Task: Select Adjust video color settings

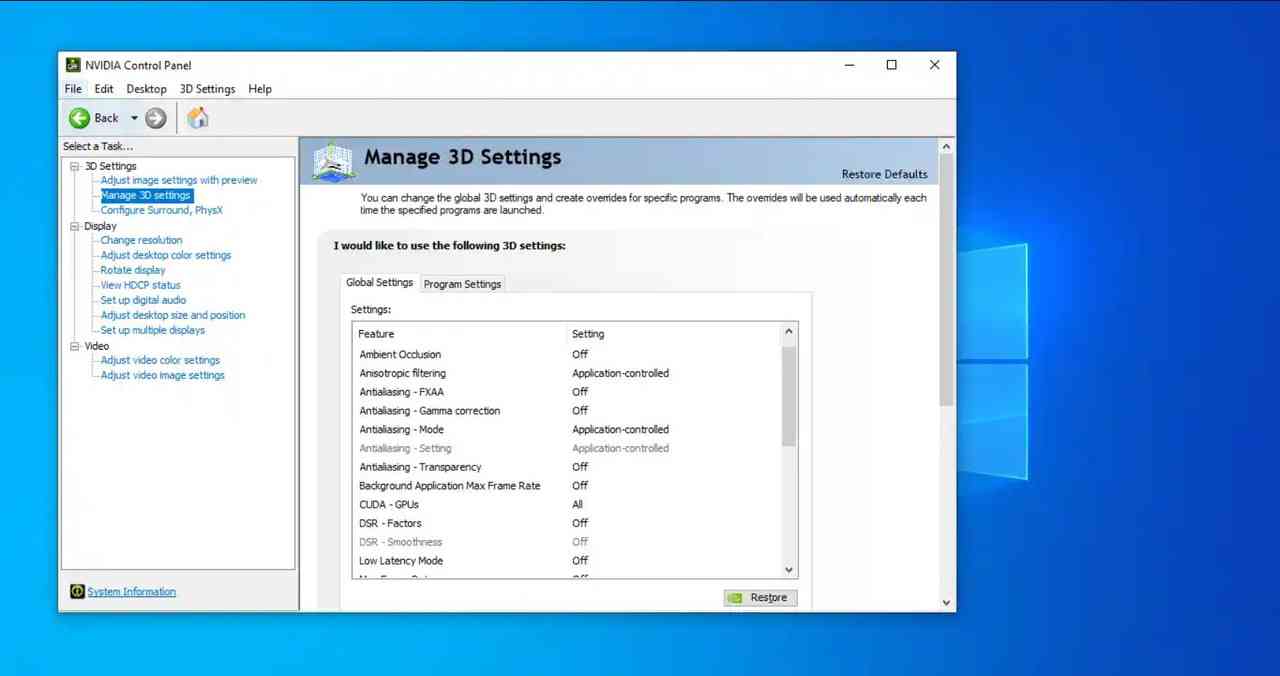Action: click(160, 360)
